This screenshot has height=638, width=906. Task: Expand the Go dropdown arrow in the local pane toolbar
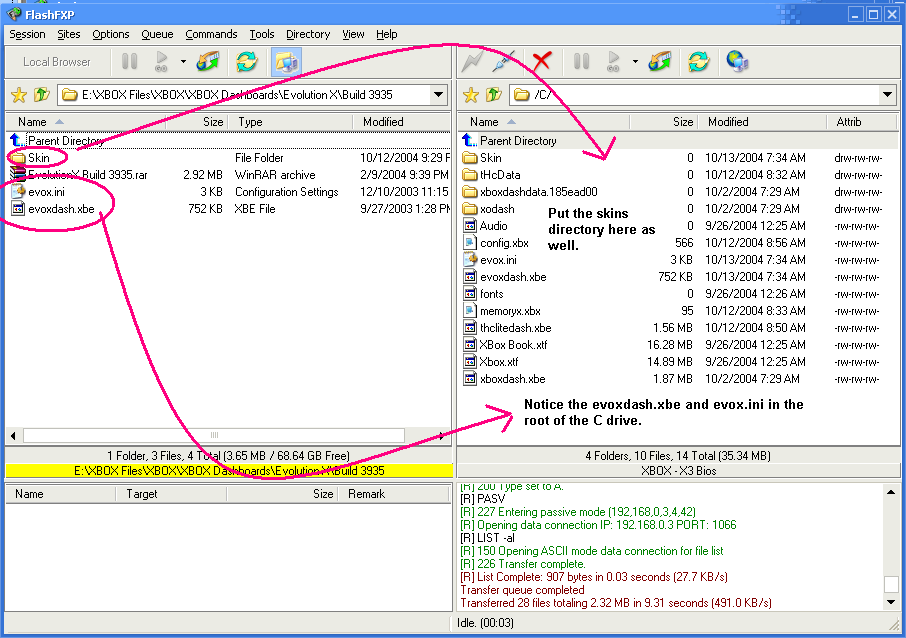pos(183,61)
